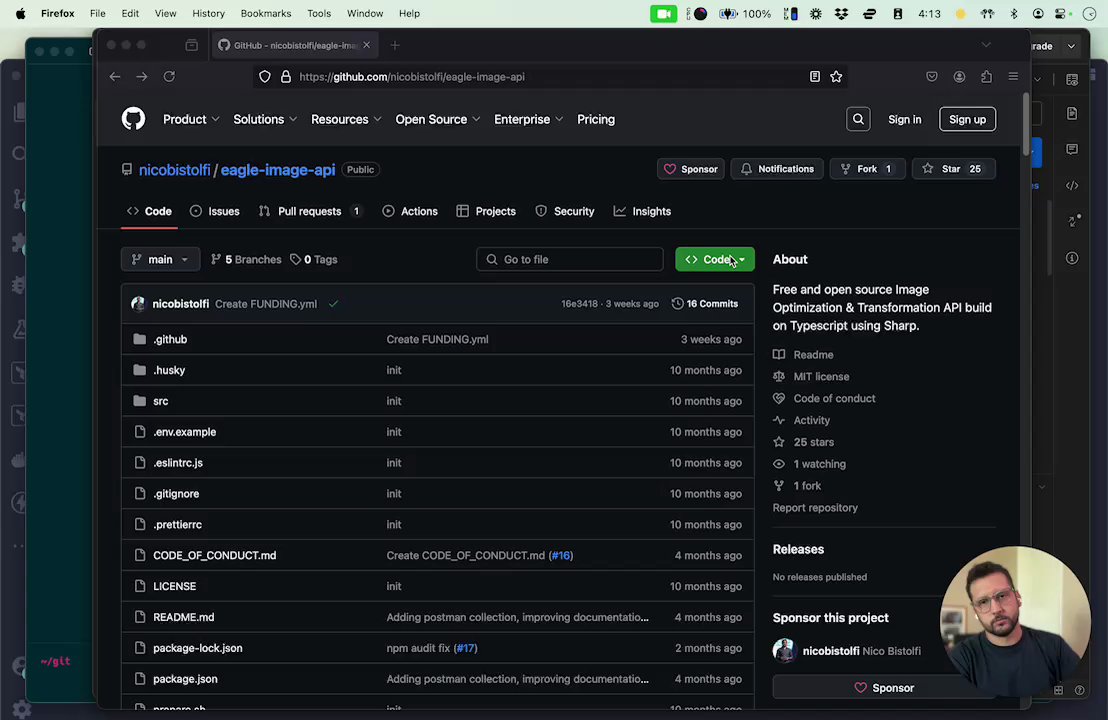Open README.md file
The height and width of the screenshot is (720, 1108).
tap(184, 617)
